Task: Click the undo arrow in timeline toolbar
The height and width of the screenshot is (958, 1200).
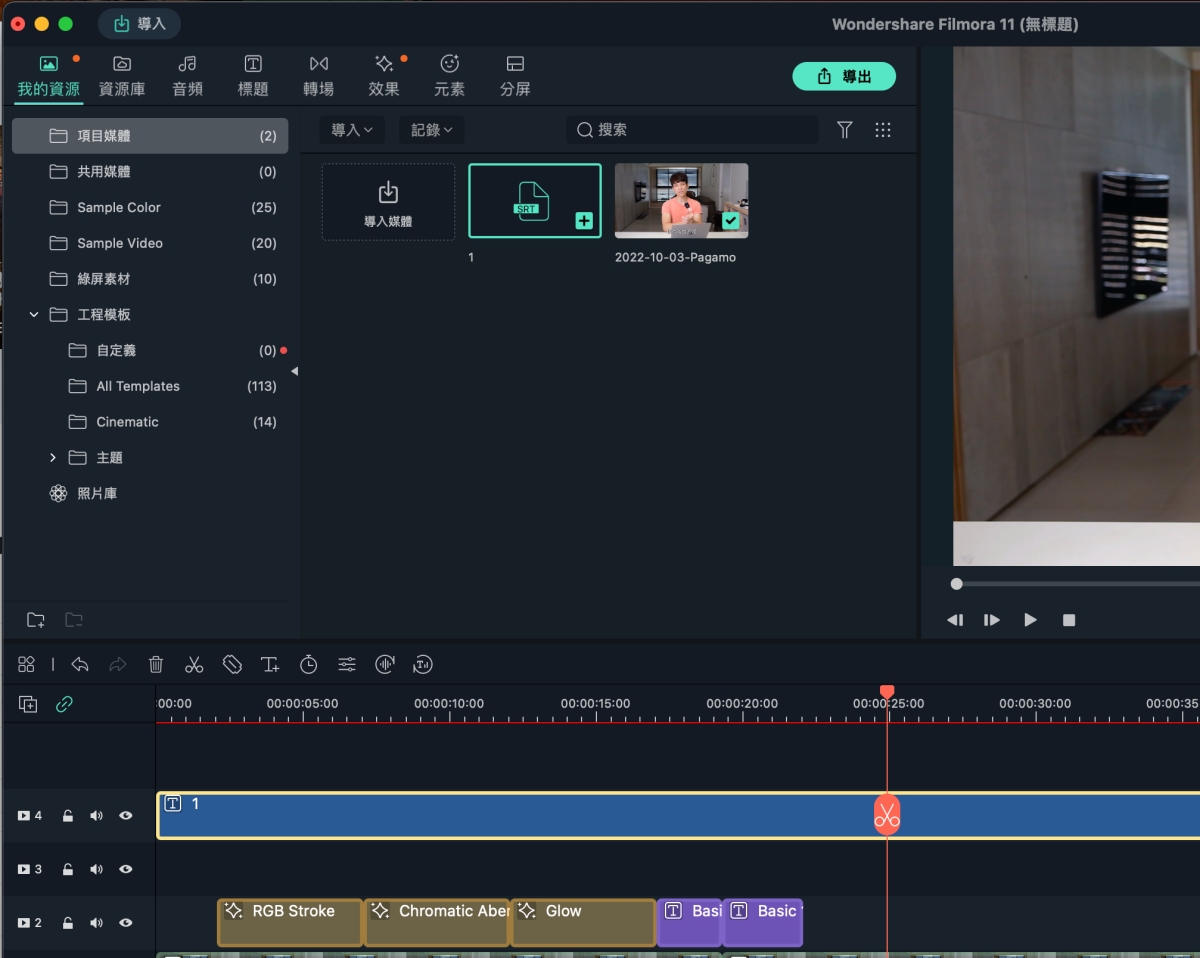Action: tap(80, 664)
